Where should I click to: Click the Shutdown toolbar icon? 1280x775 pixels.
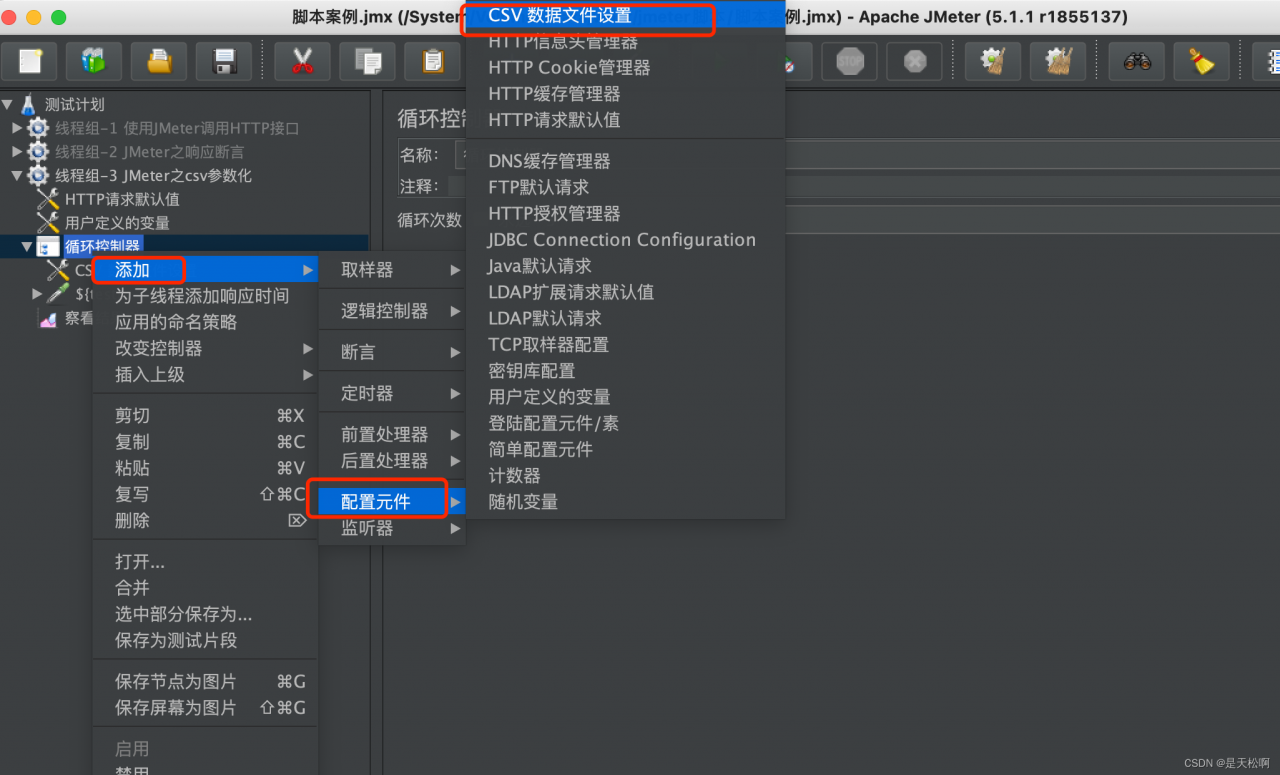tap(915, 62)
